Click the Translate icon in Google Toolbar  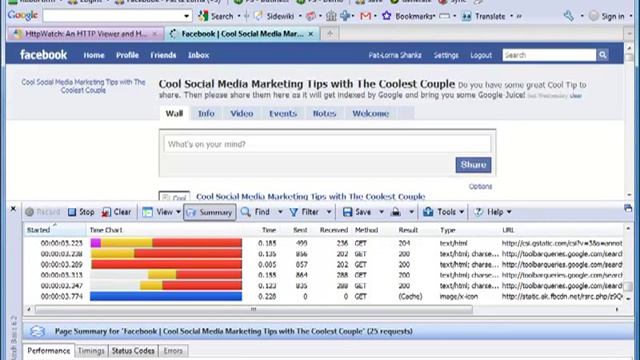[x=466, y=16]
